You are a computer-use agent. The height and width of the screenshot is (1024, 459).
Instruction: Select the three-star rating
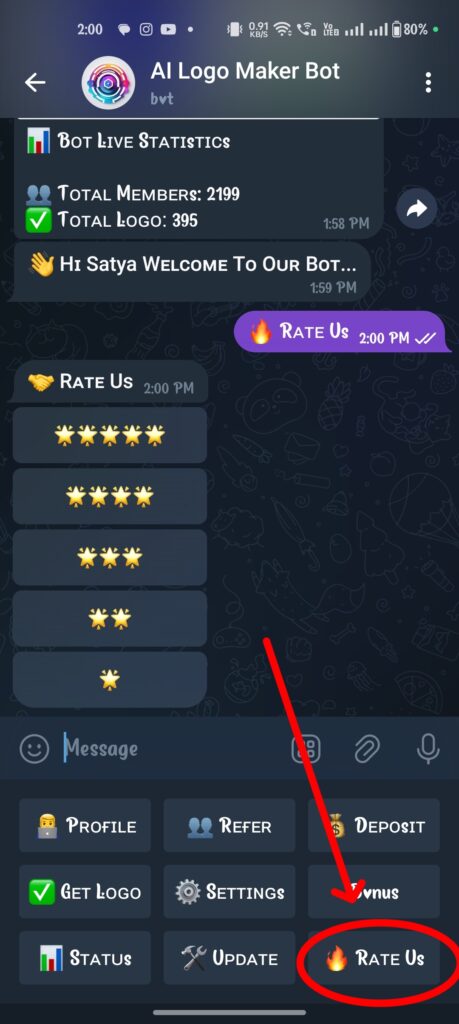coord(110,557)
